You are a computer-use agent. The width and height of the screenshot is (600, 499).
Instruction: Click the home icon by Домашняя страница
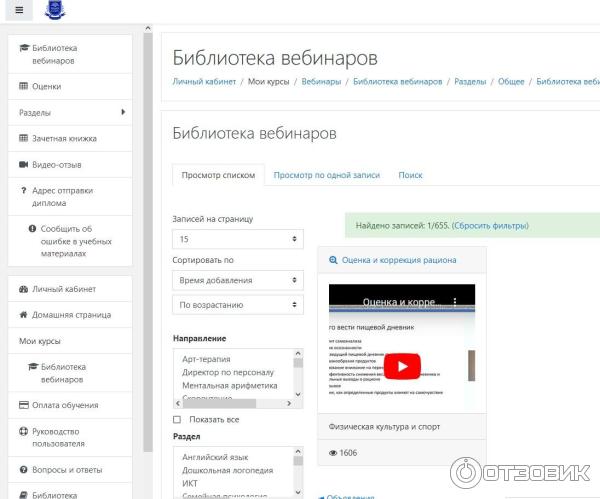[24, 315]
